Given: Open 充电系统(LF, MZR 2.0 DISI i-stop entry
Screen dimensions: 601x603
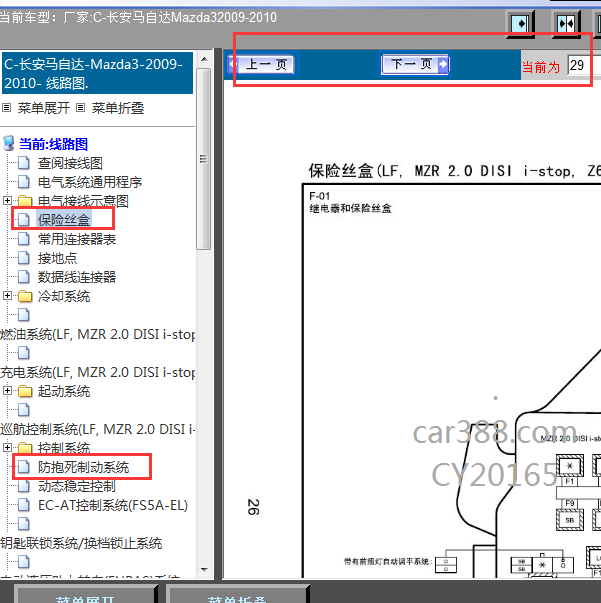Looking at the screenshot, I should tap(98, 372).
